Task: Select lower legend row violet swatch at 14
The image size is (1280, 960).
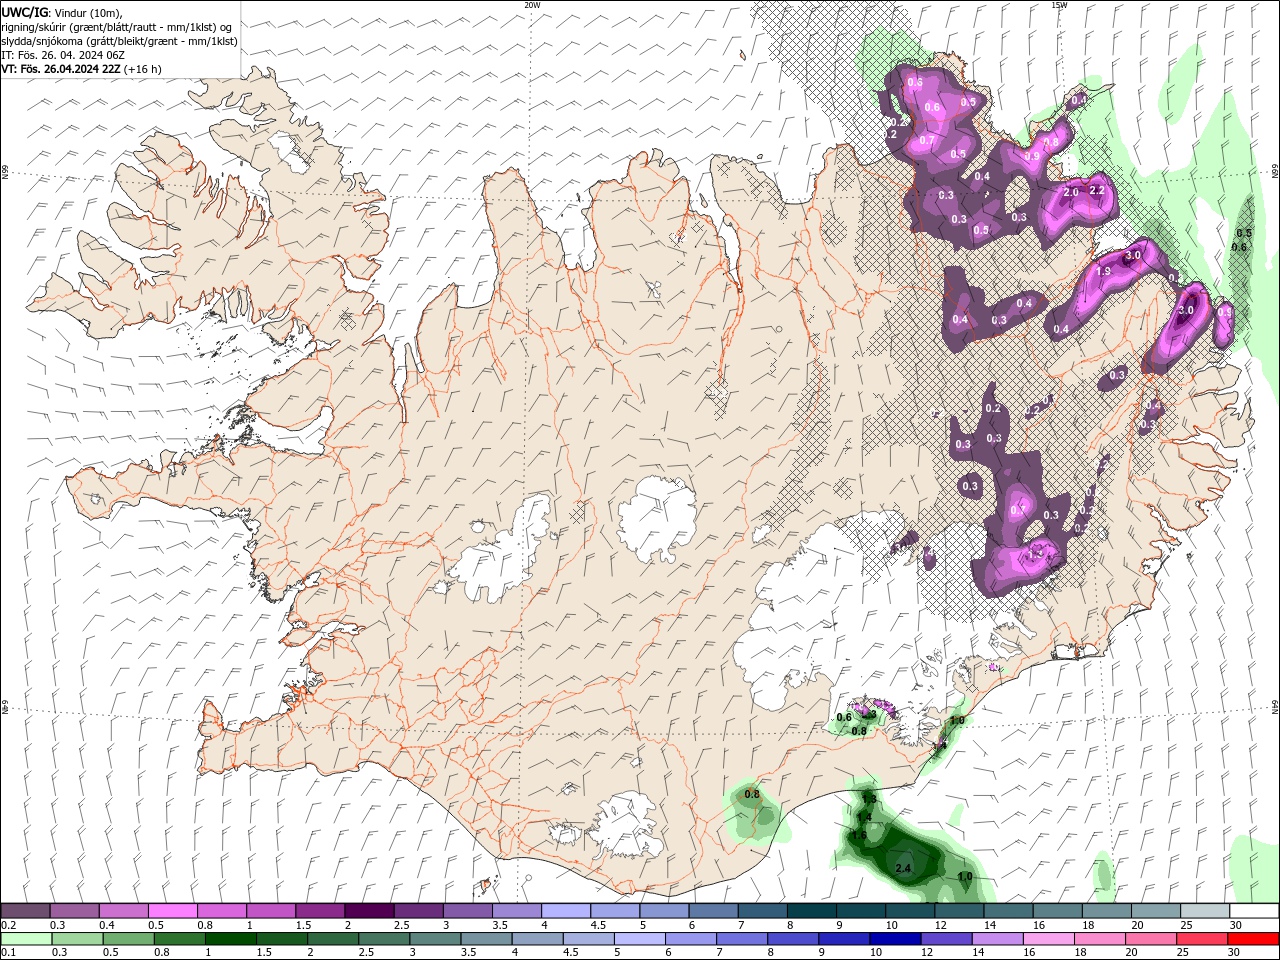Action: [996, 939]
